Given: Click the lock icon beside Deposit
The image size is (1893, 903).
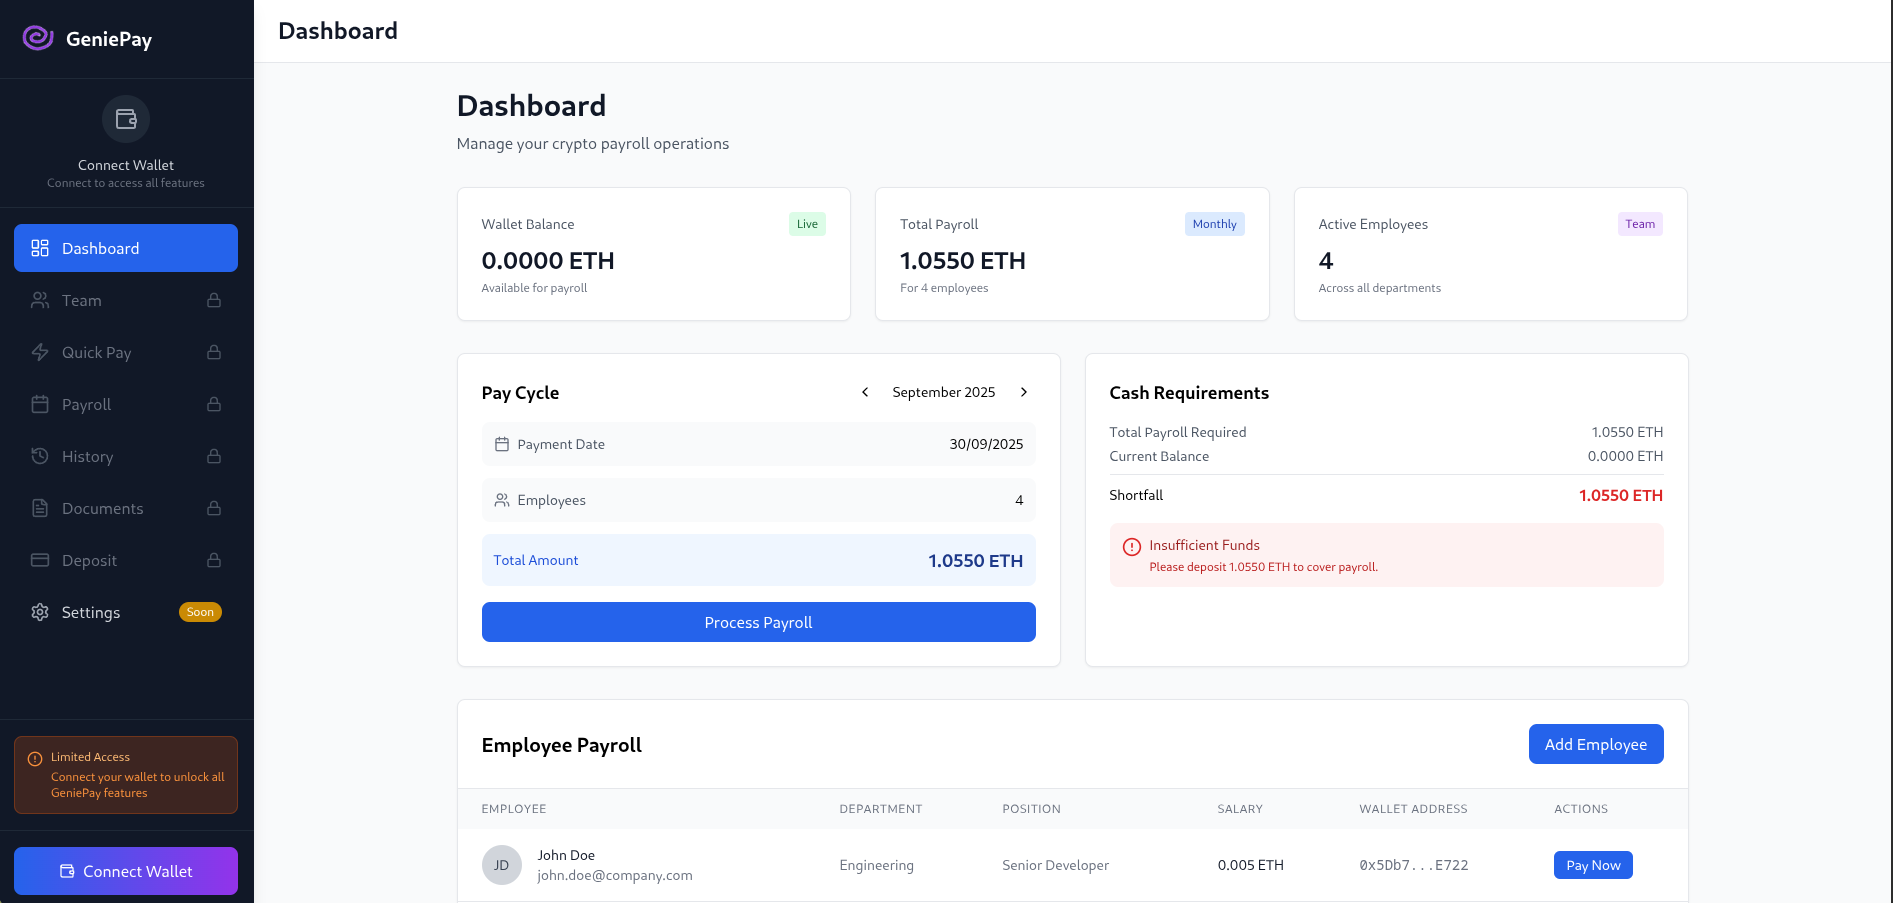Looking at the screenshot, I should [214, 560].
